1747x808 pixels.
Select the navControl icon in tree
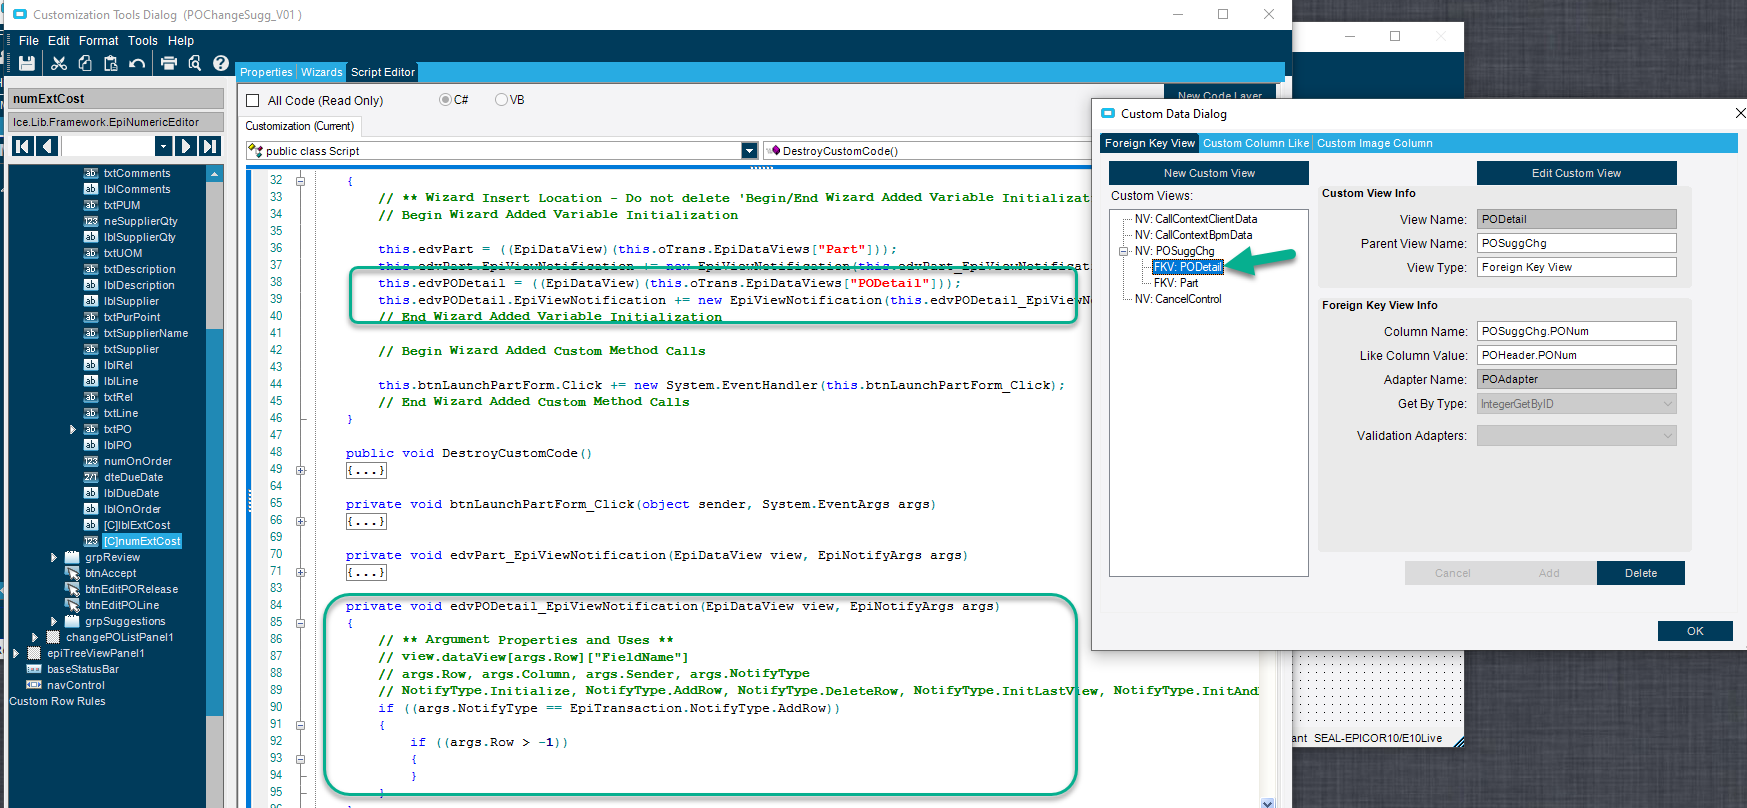click(x=34, y=685)
